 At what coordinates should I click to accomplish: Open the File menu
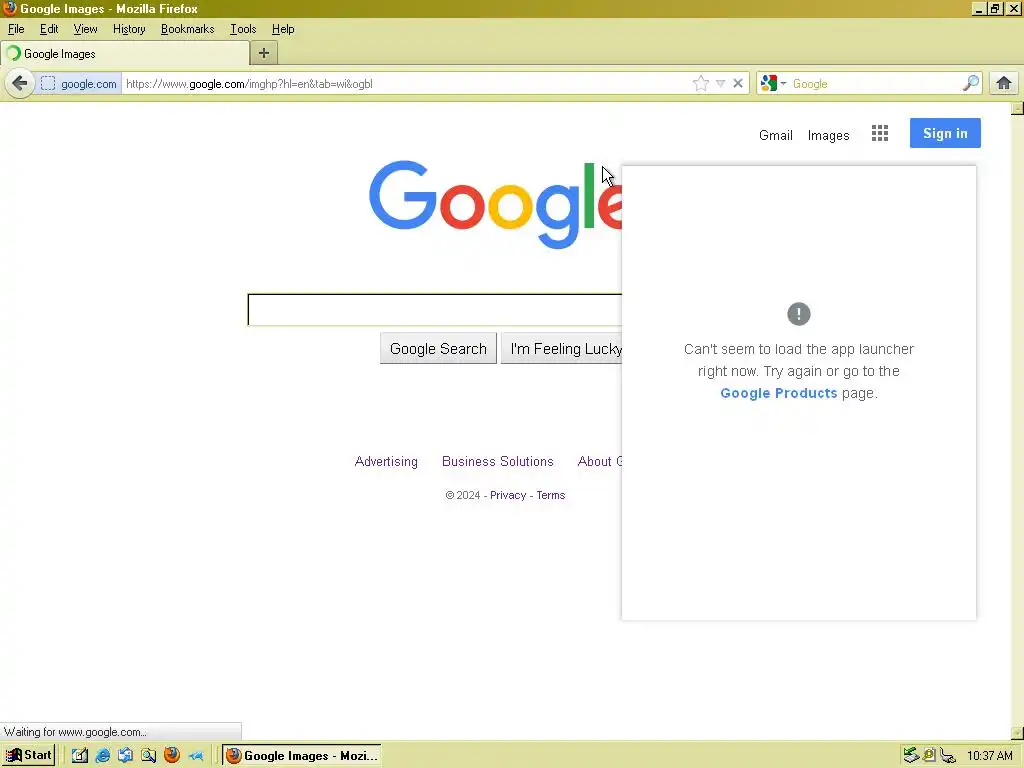click(x=16, y=29)
